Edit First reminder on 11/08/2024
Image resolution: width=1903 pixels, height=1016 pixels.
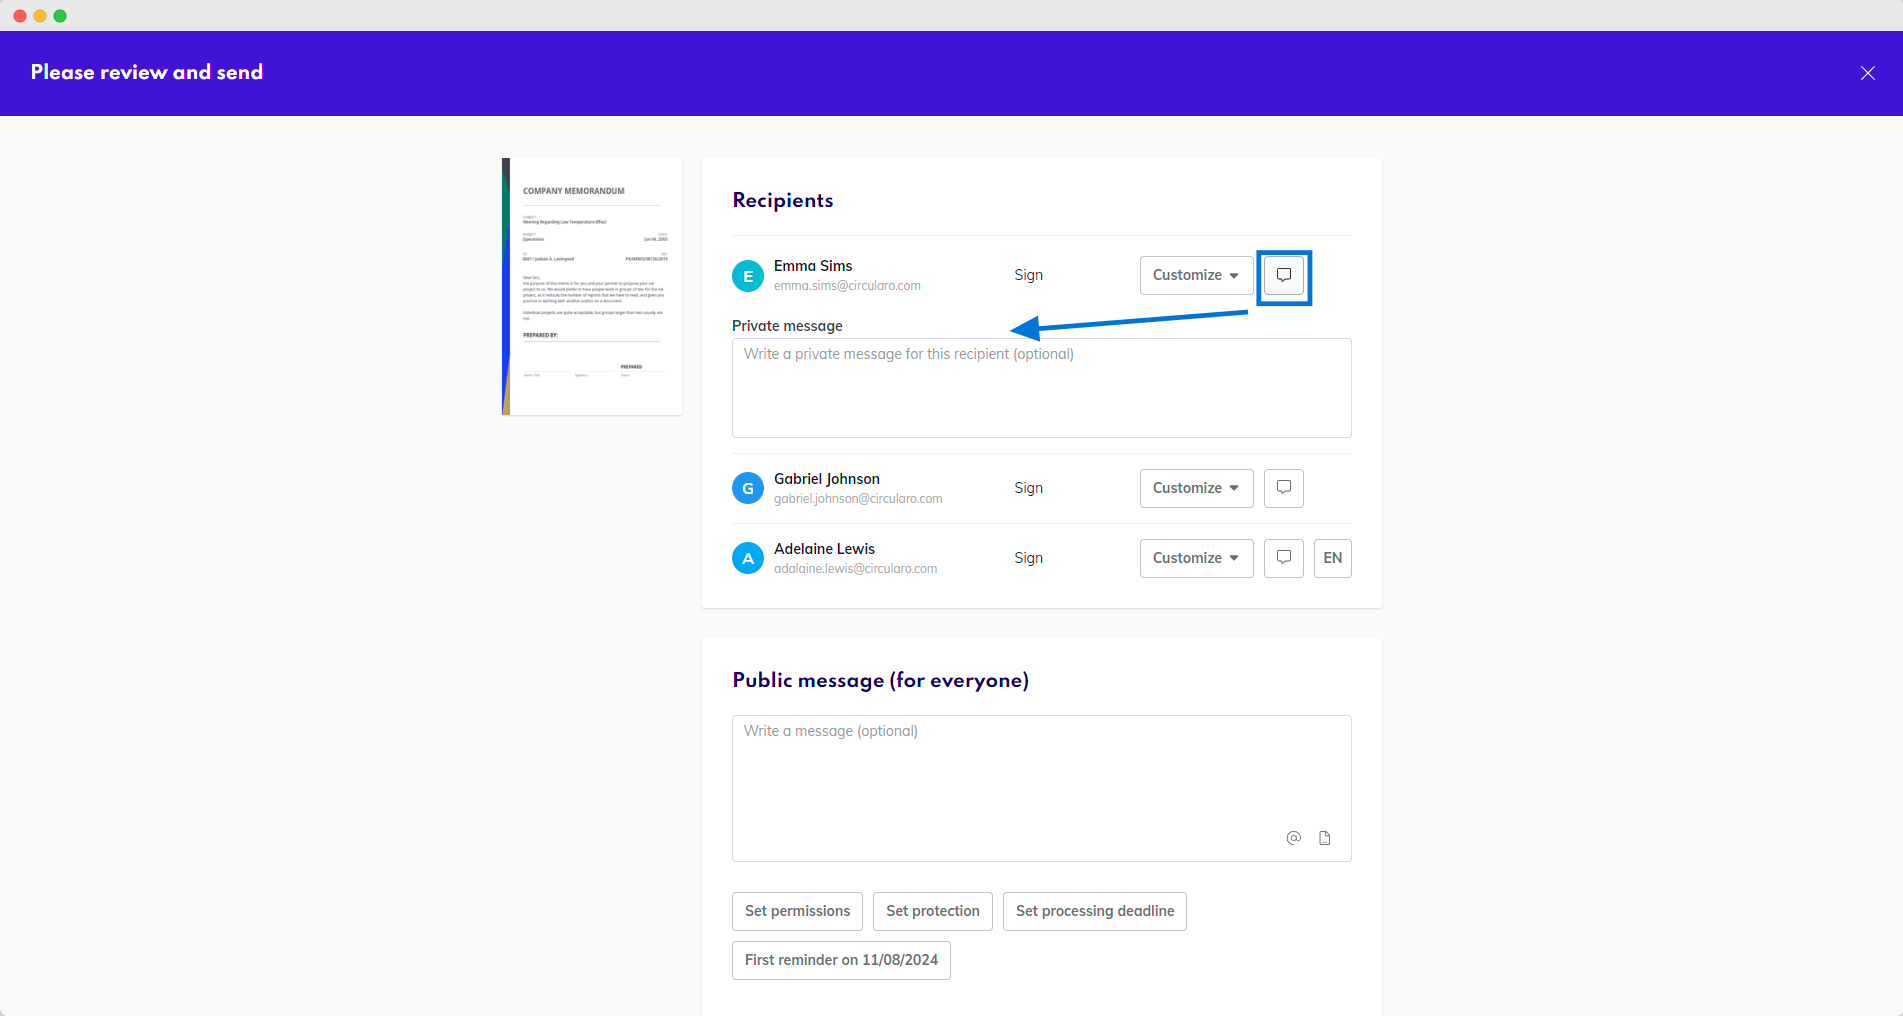point(841,960)
